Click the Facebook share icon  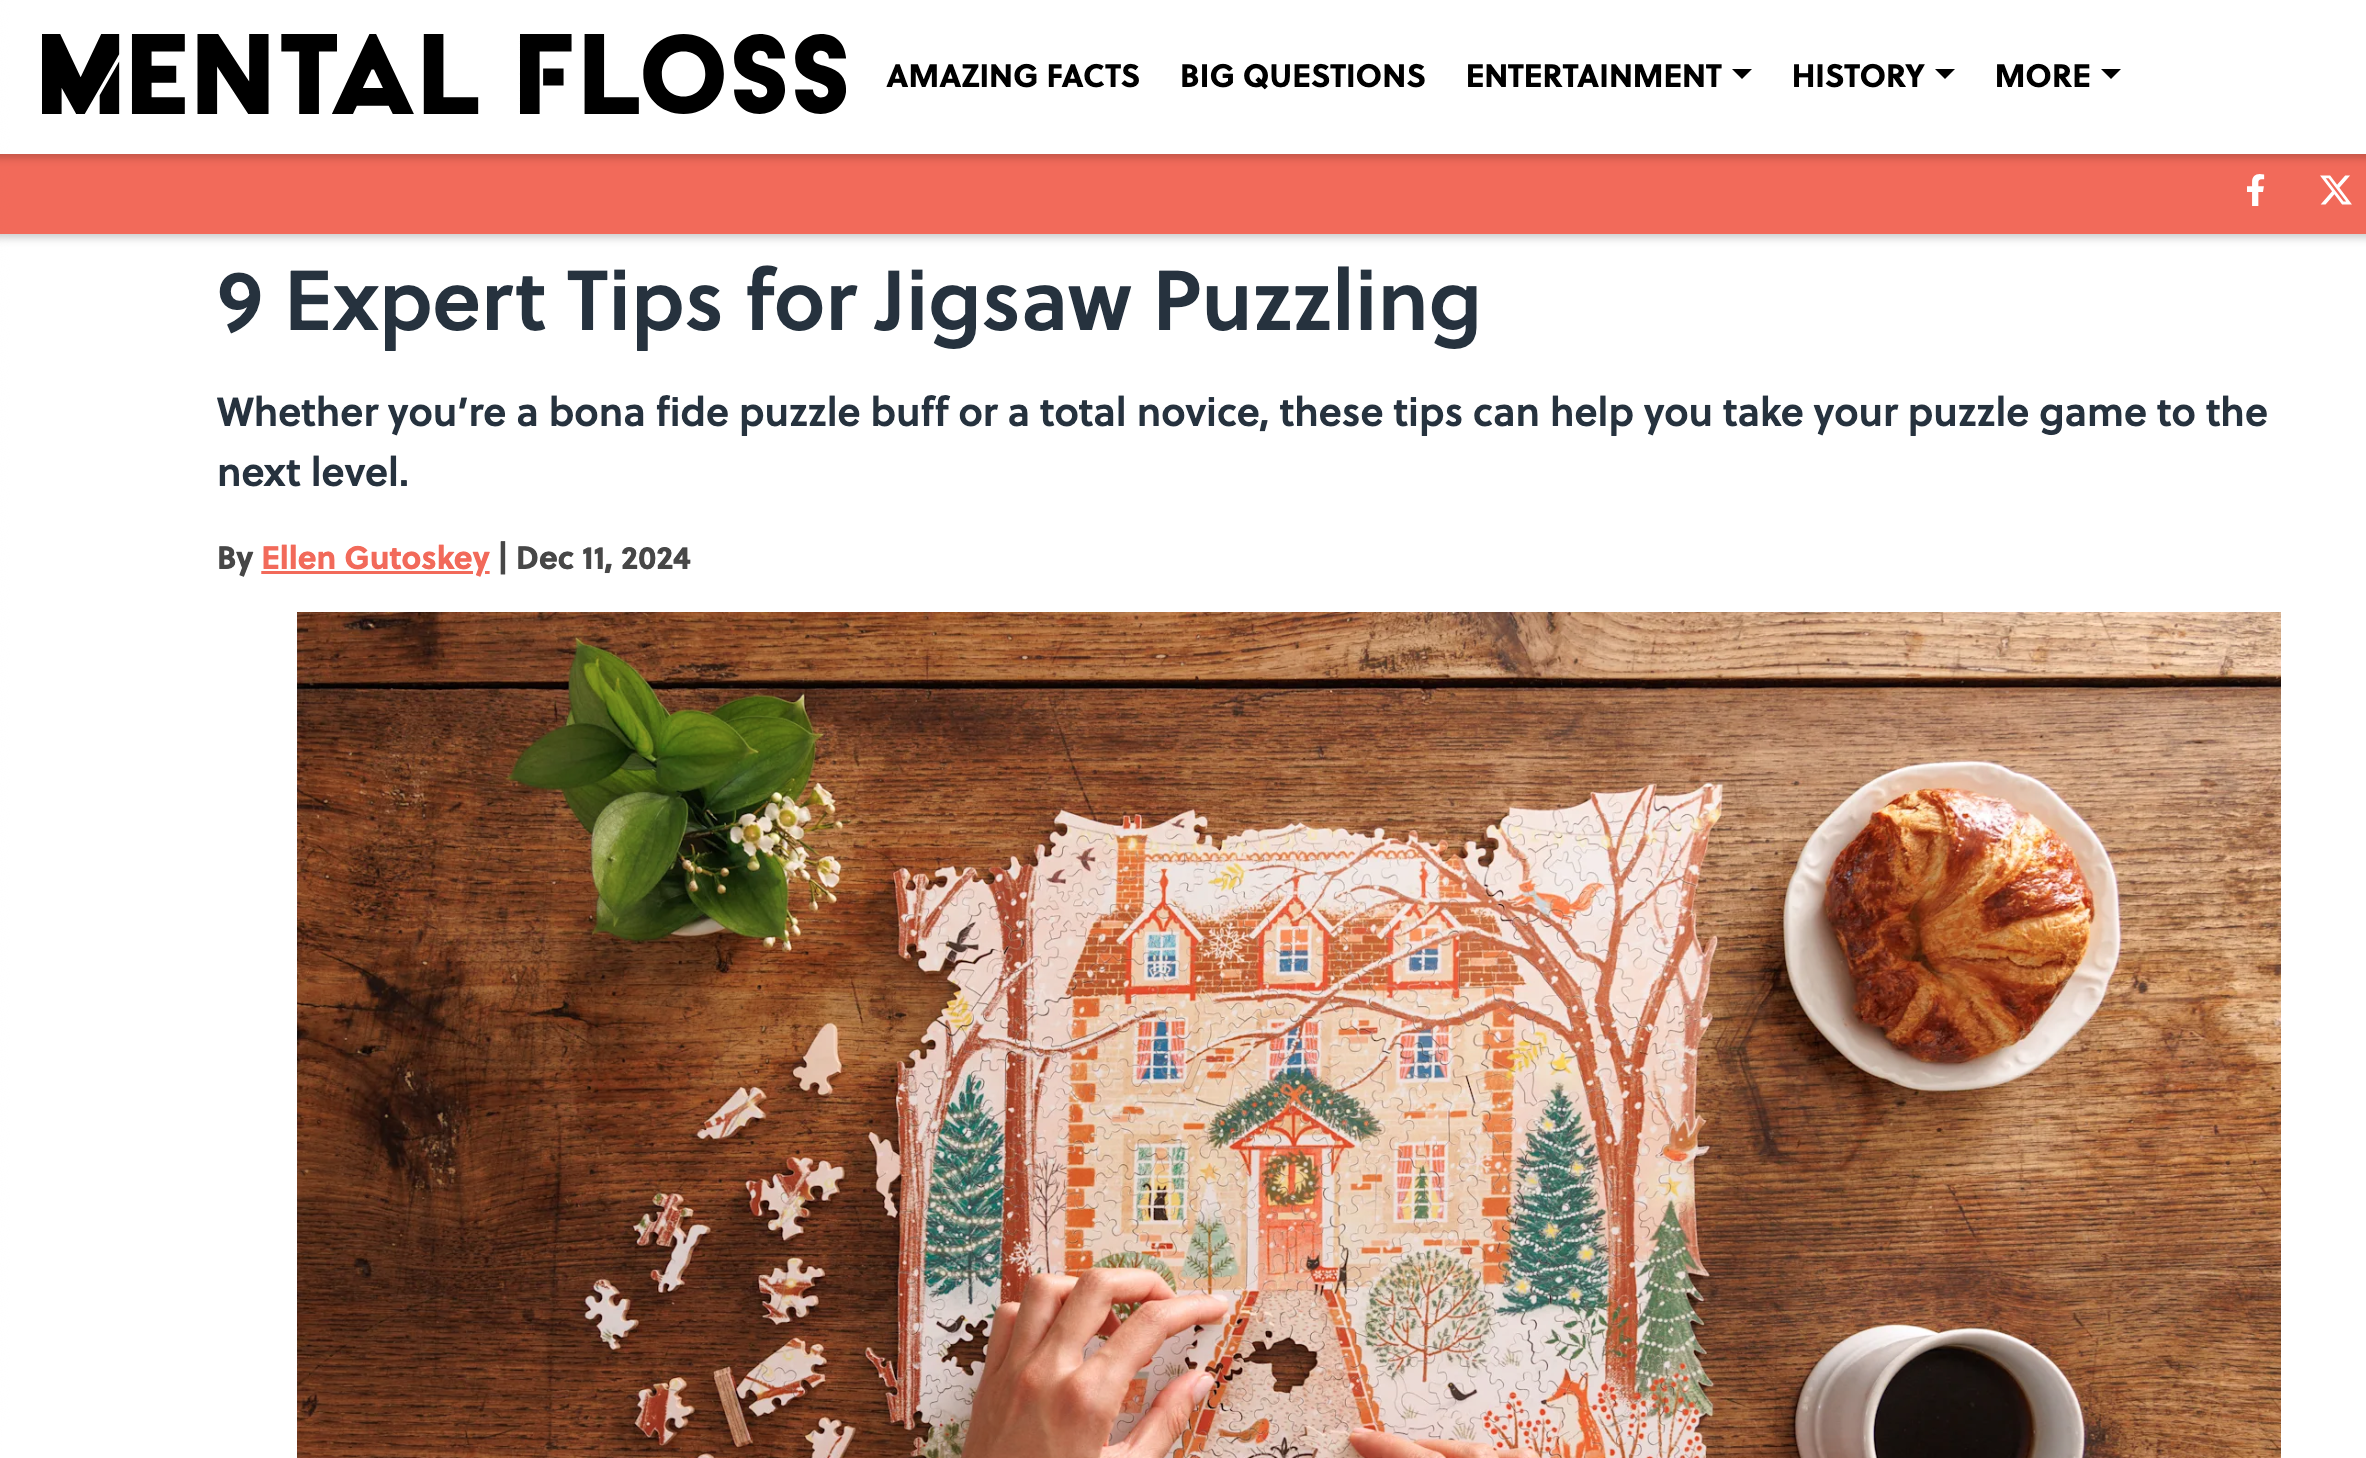[2255, 190]
